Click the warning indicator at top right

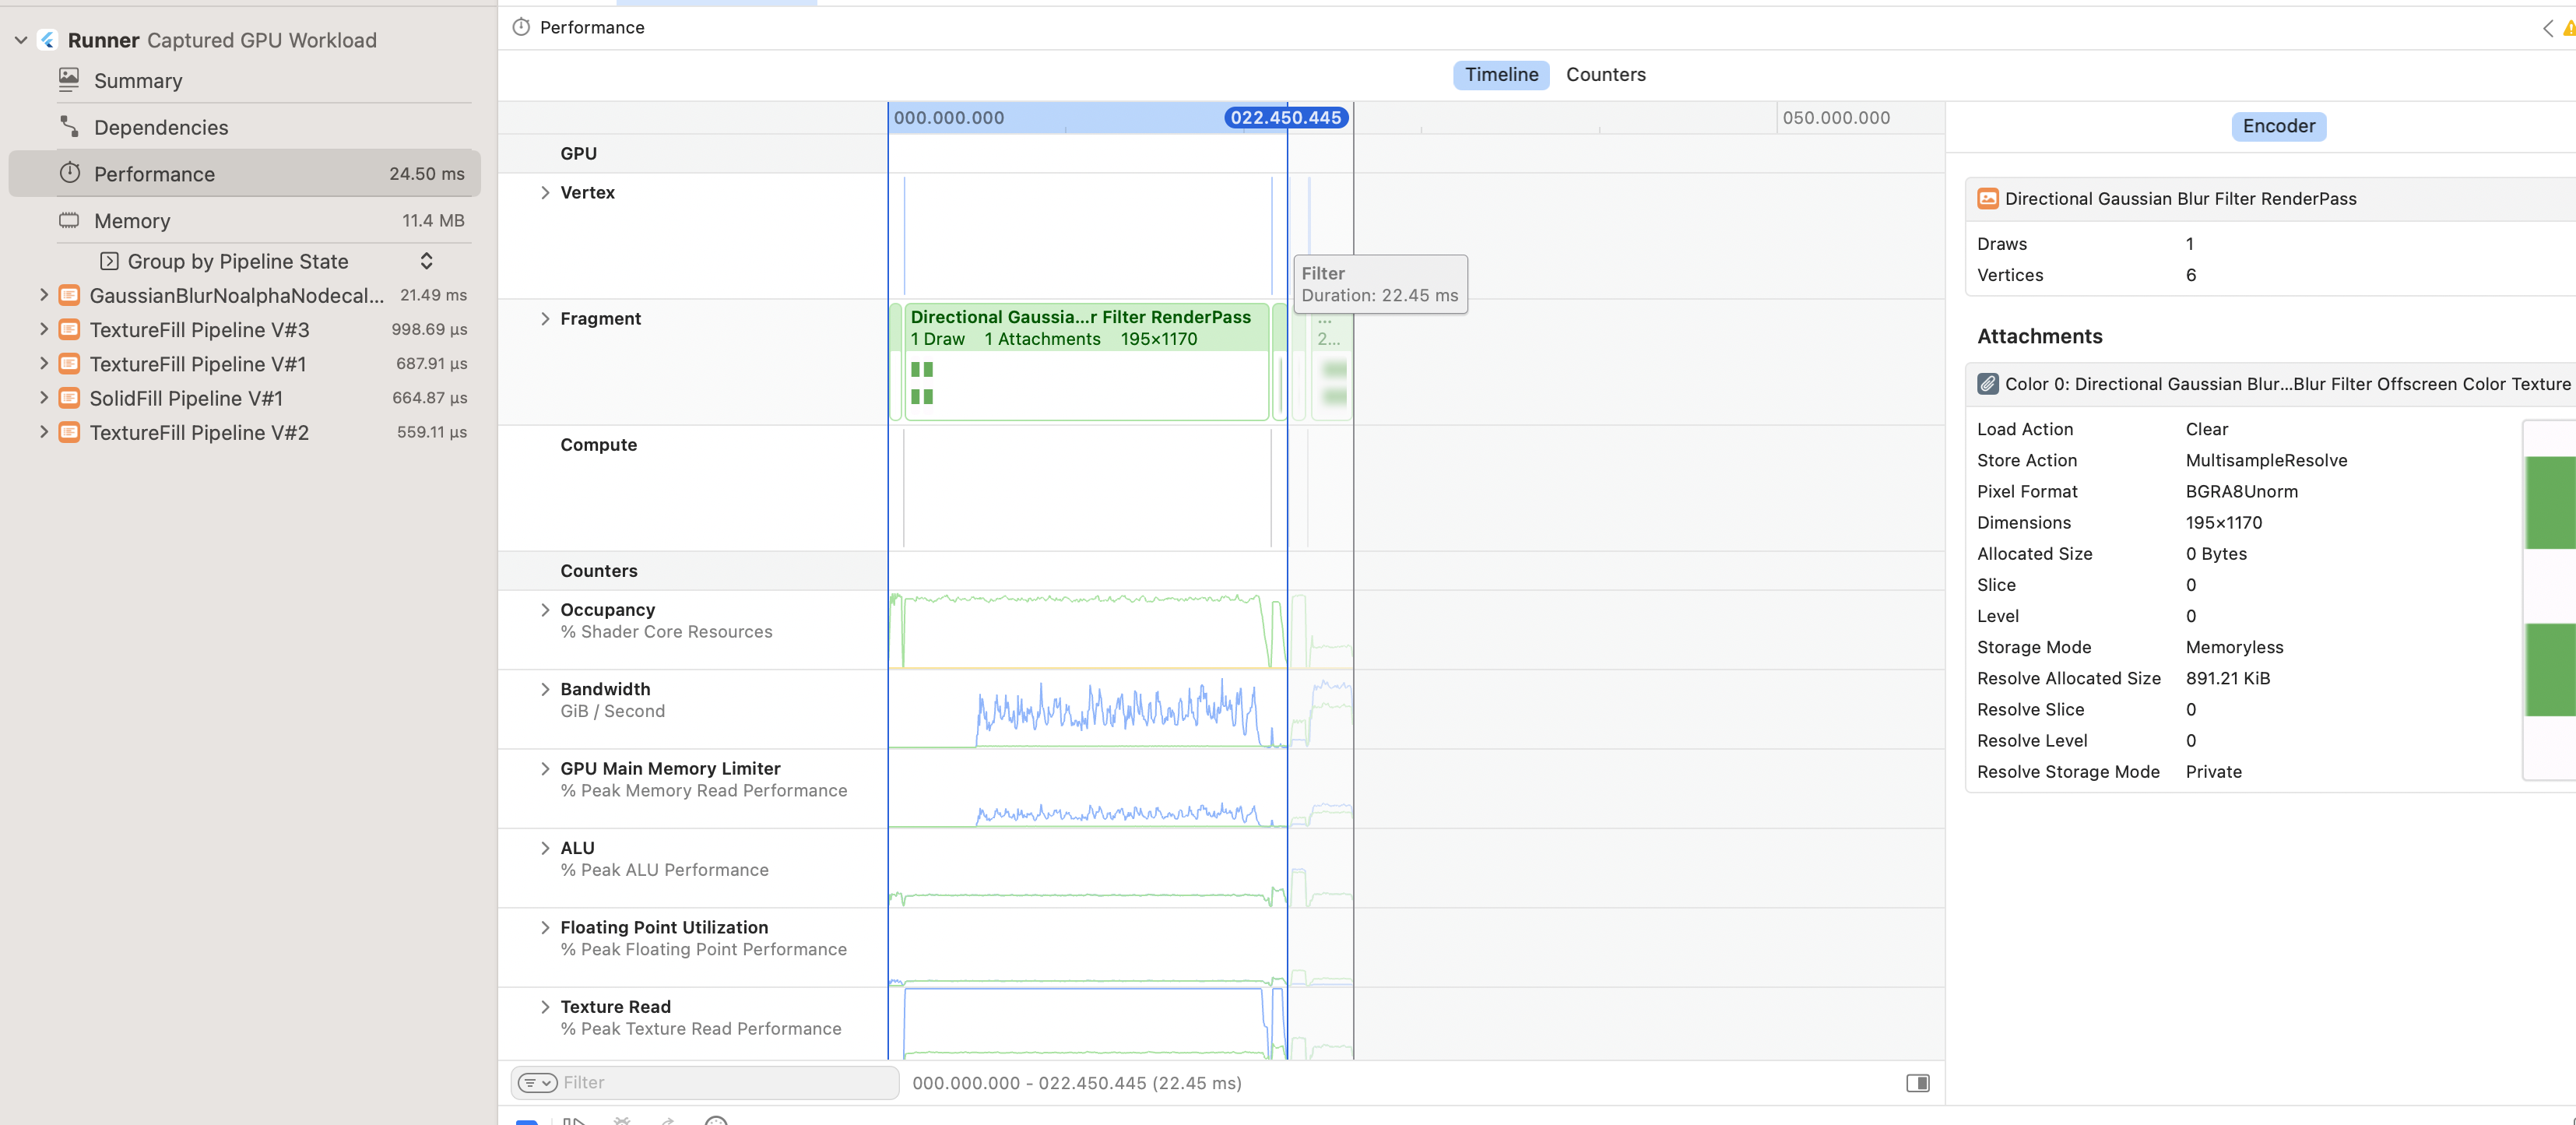2565,27
